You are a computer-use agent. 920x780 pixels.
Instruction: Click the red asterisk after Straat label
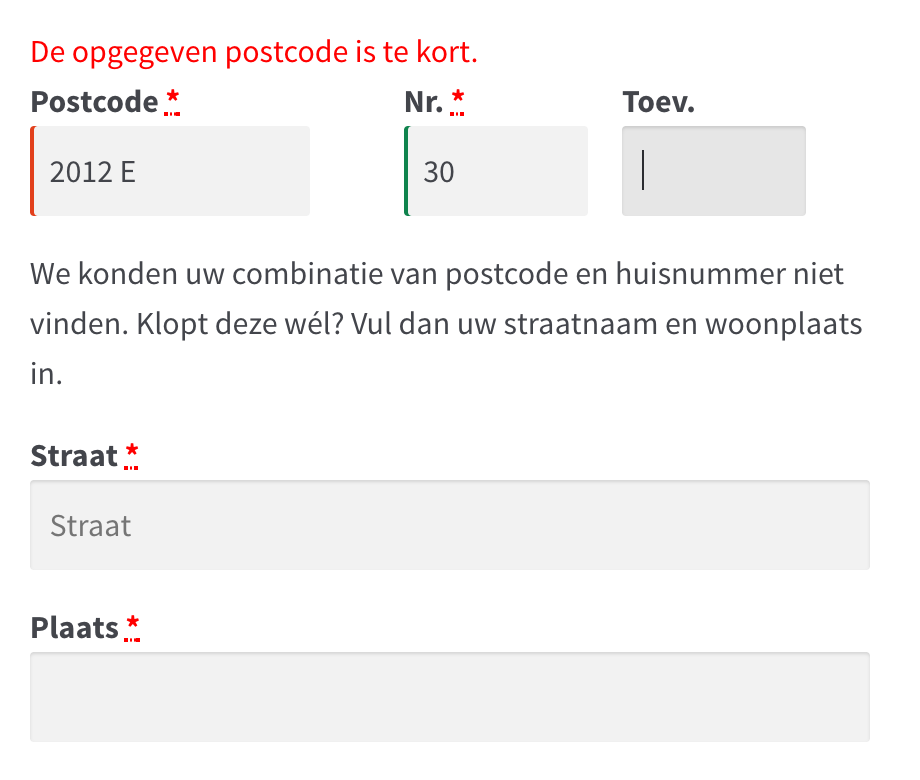(132, 455)
